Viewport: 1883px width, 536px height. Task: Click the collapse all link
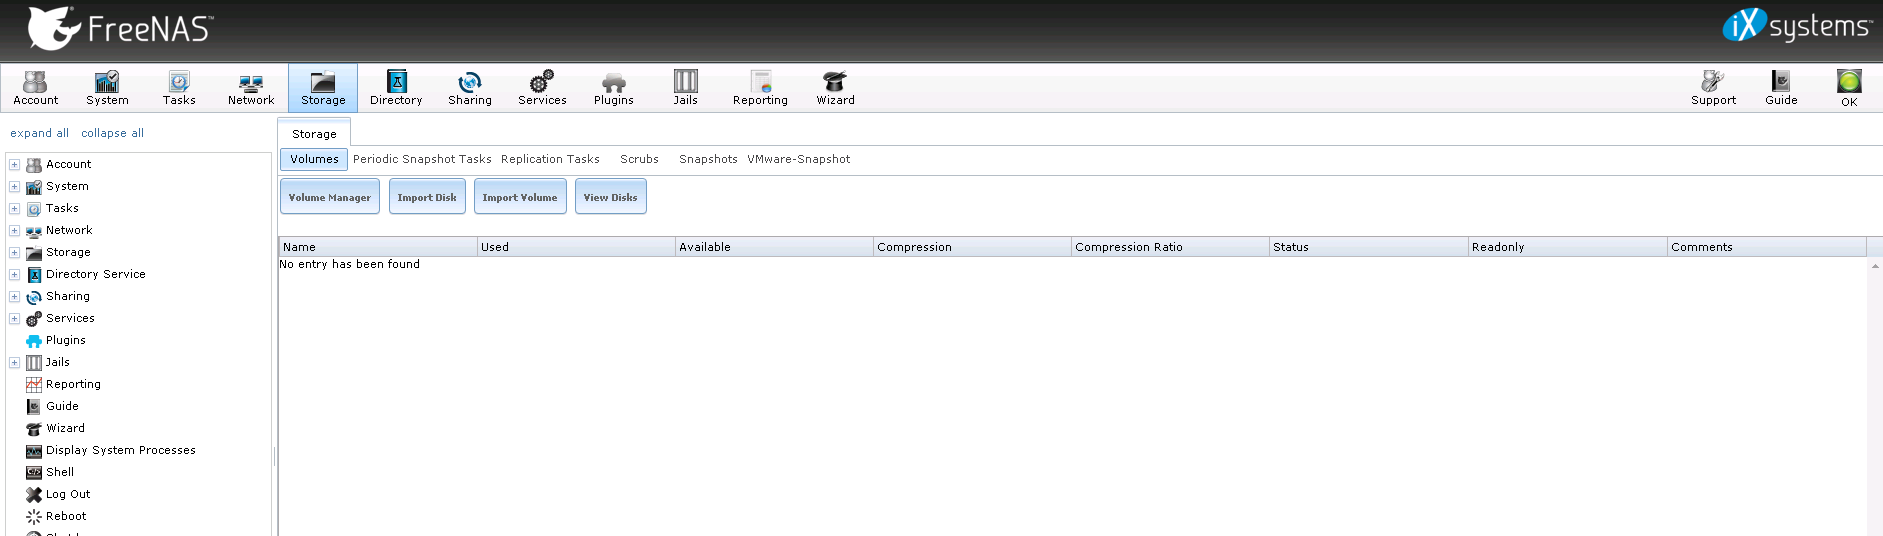click(112, 133)
